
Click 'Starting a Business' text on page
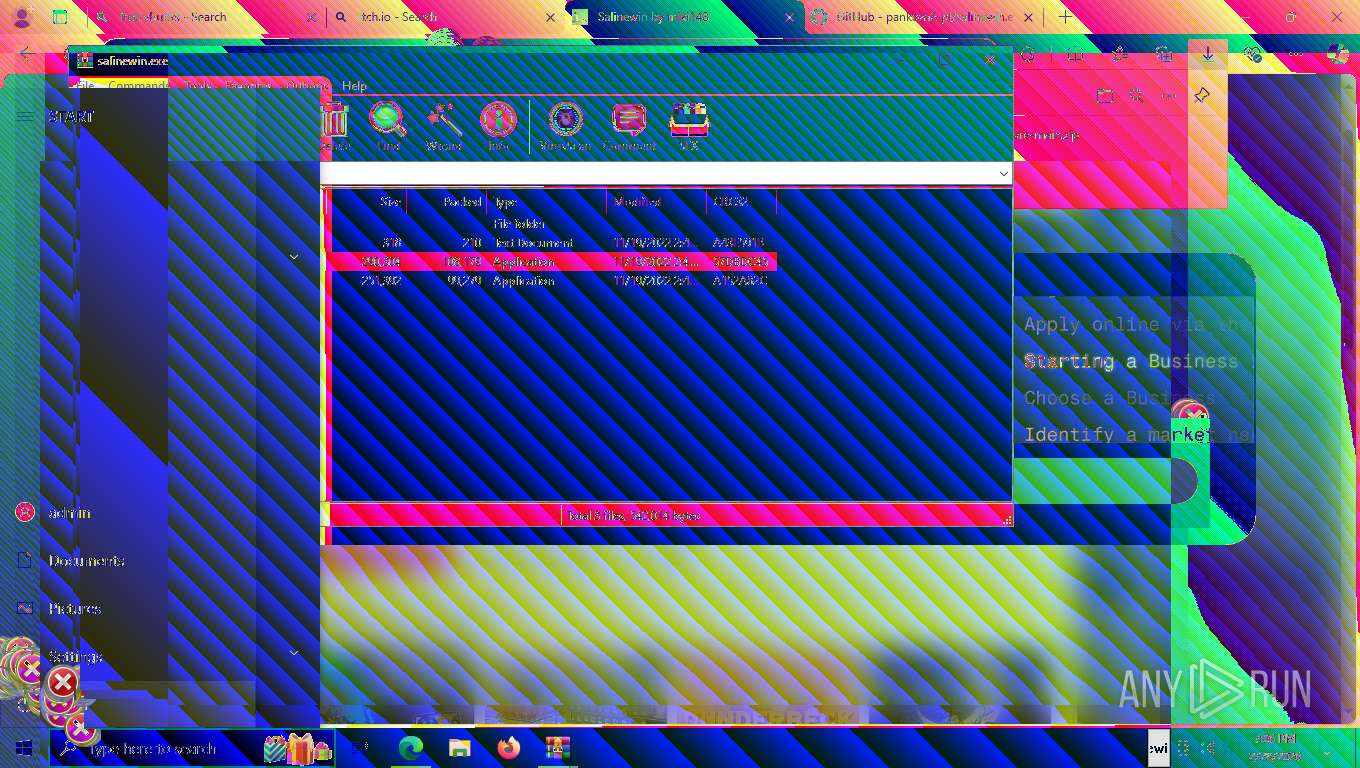click(x=1131, y=361)
